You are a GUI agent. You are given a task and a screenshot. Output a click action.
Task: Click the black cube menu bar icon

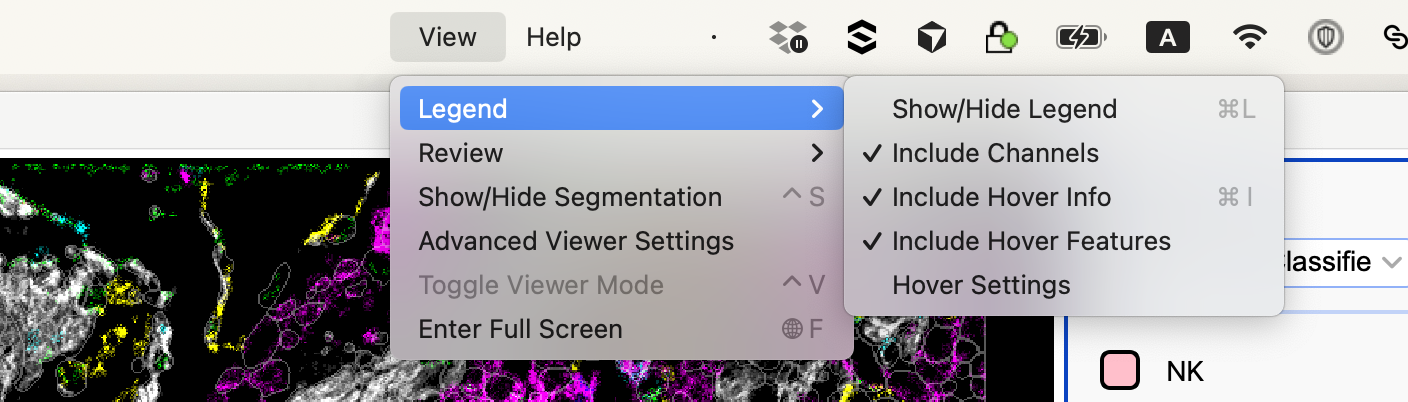[x=931, y=38]
